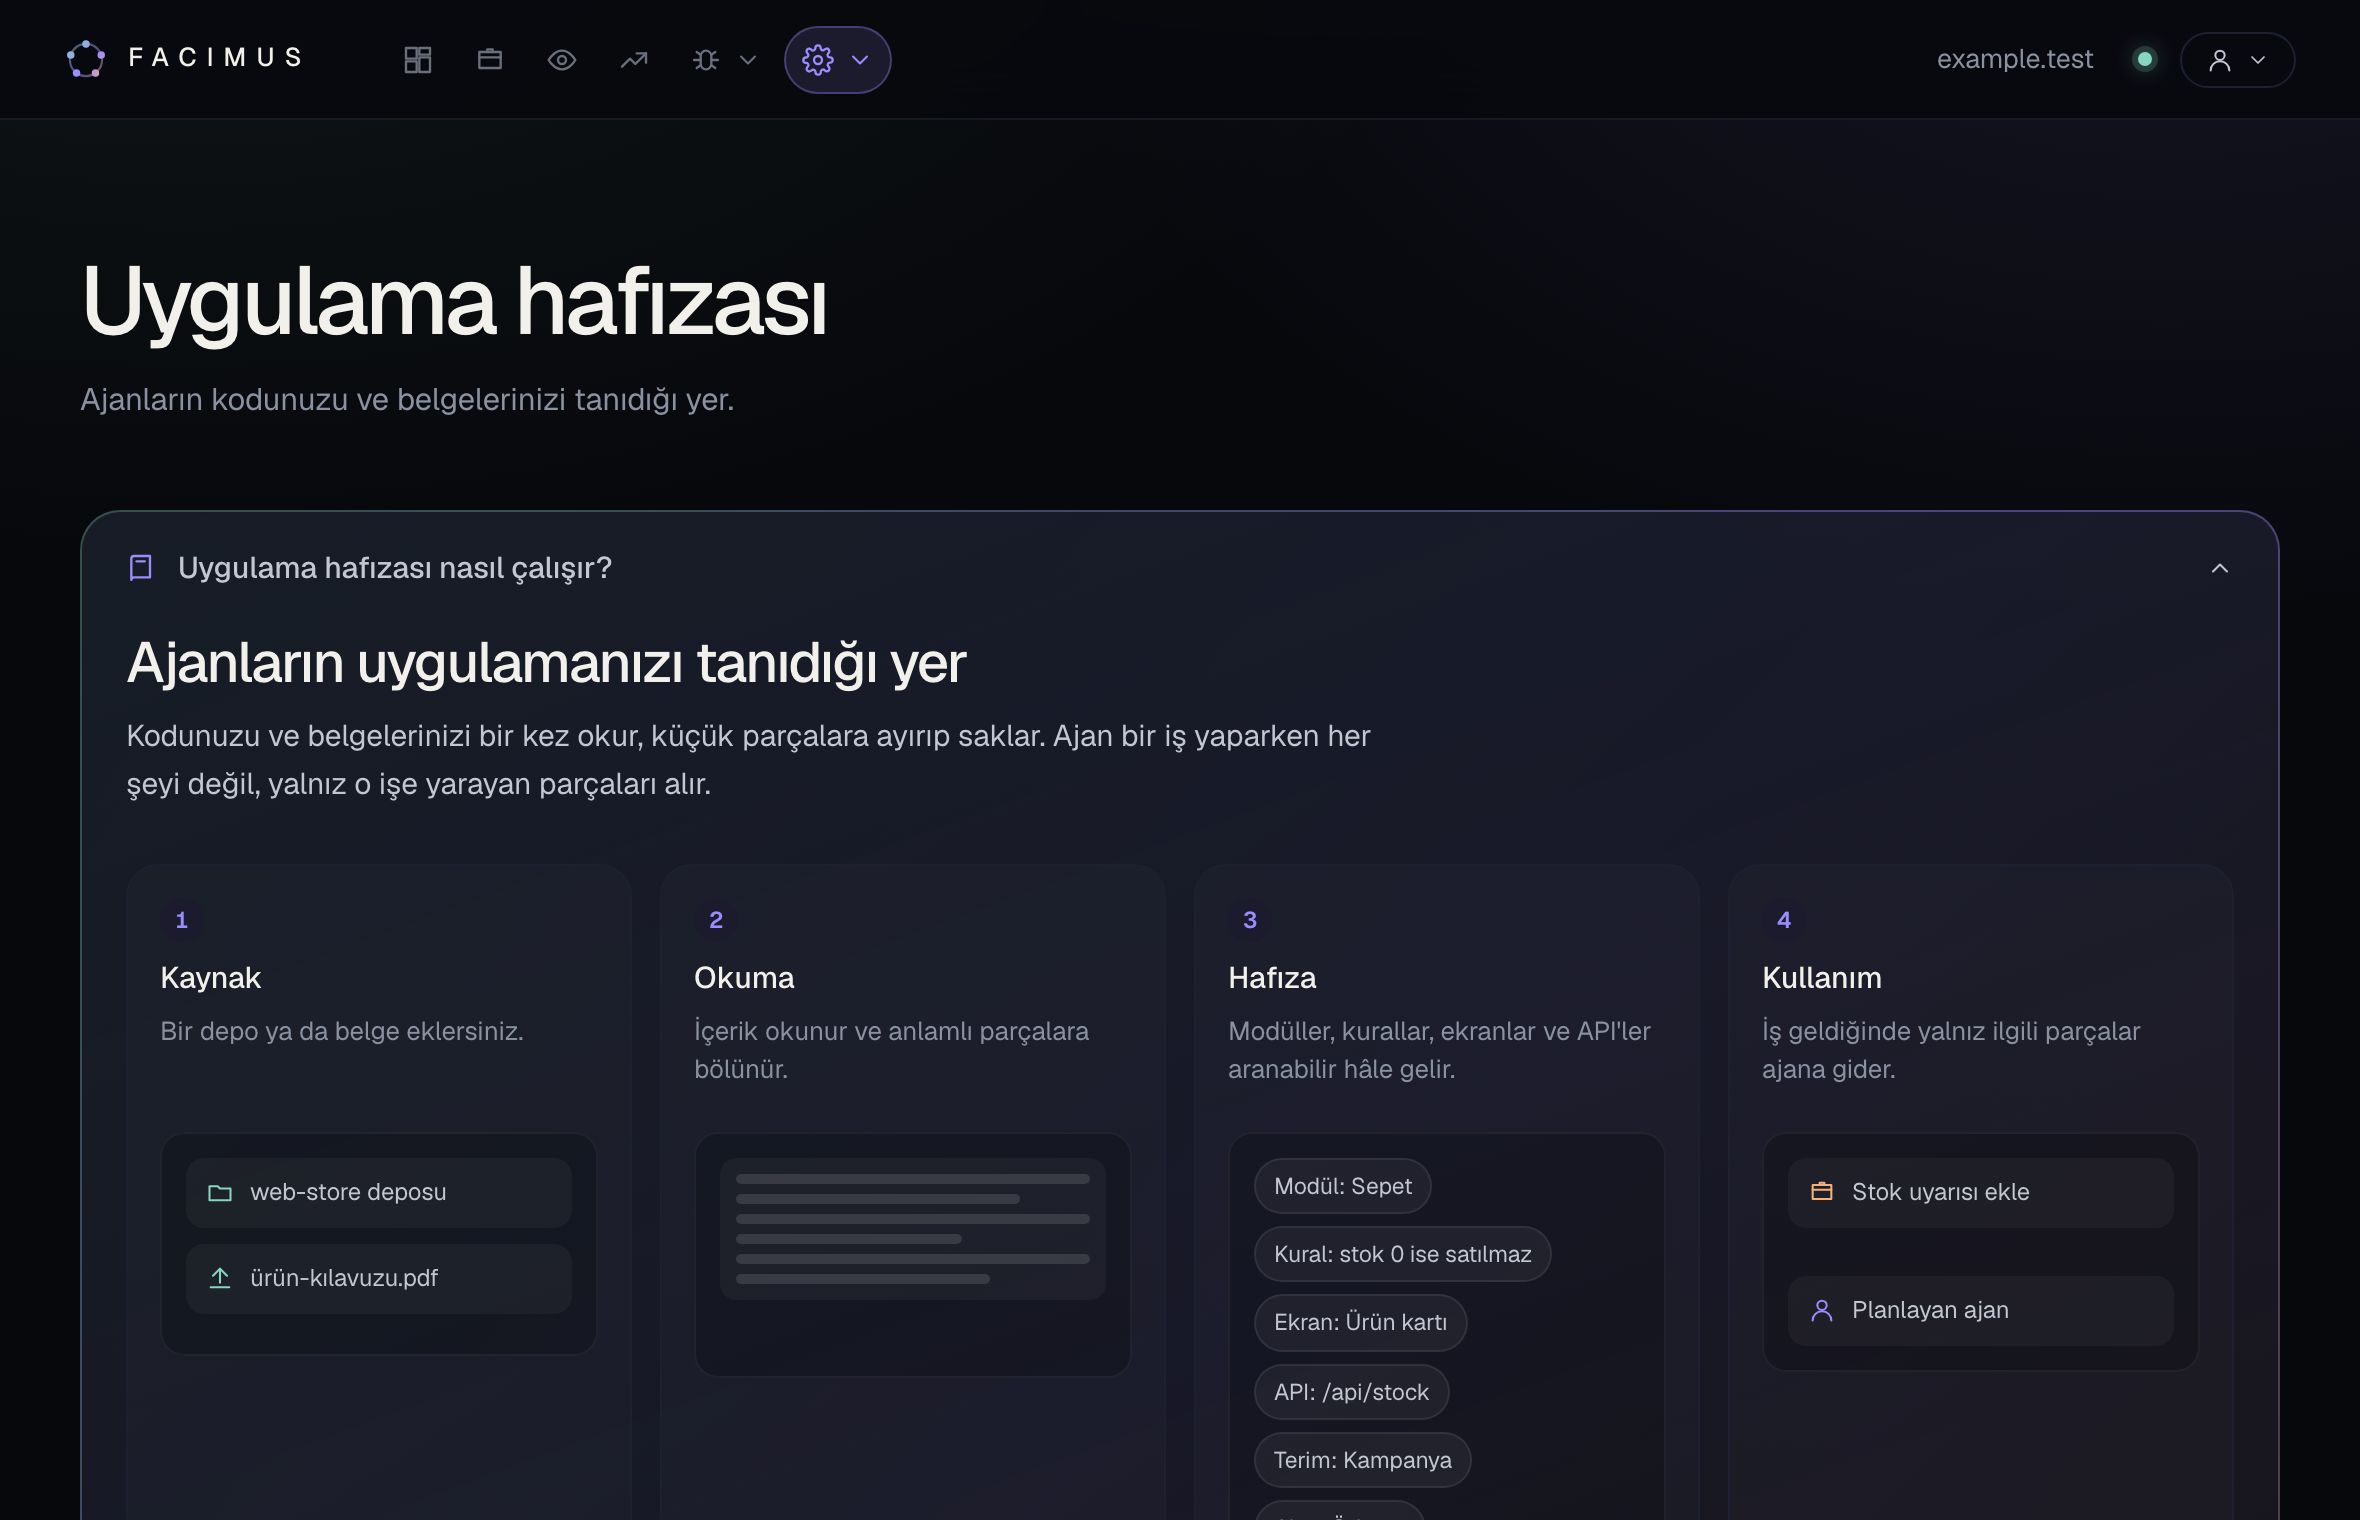
Task: Select the 'ürün-kılavuzu.pdf' item
Action: [x=379, y=1279]
